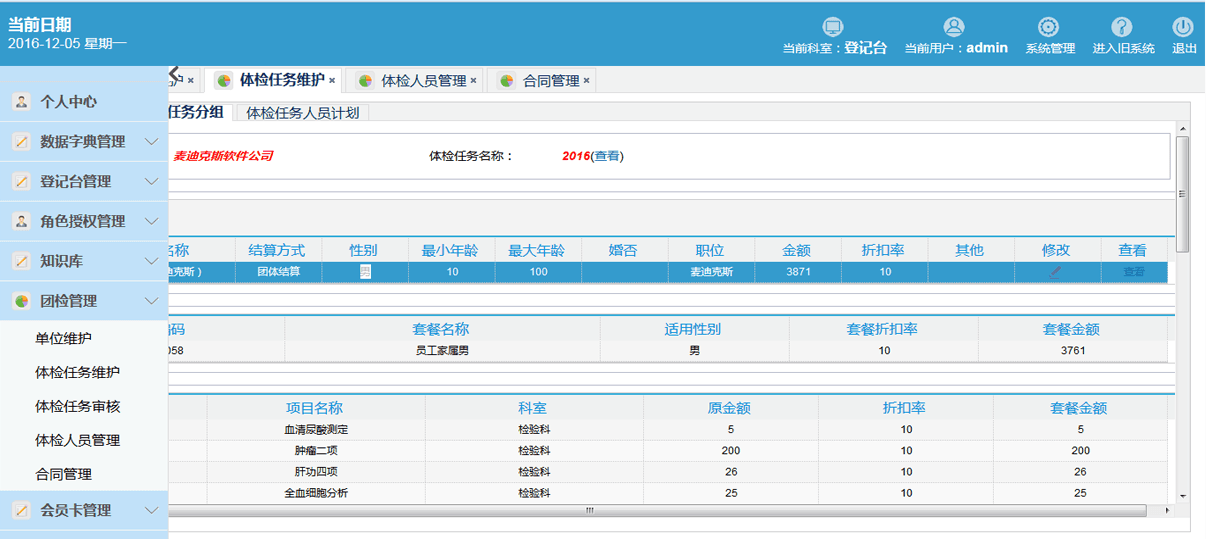The width and height of the screenshot is (1206, 539).
Task: Select the 肝功四项 item row
Action: click(667, 472)
